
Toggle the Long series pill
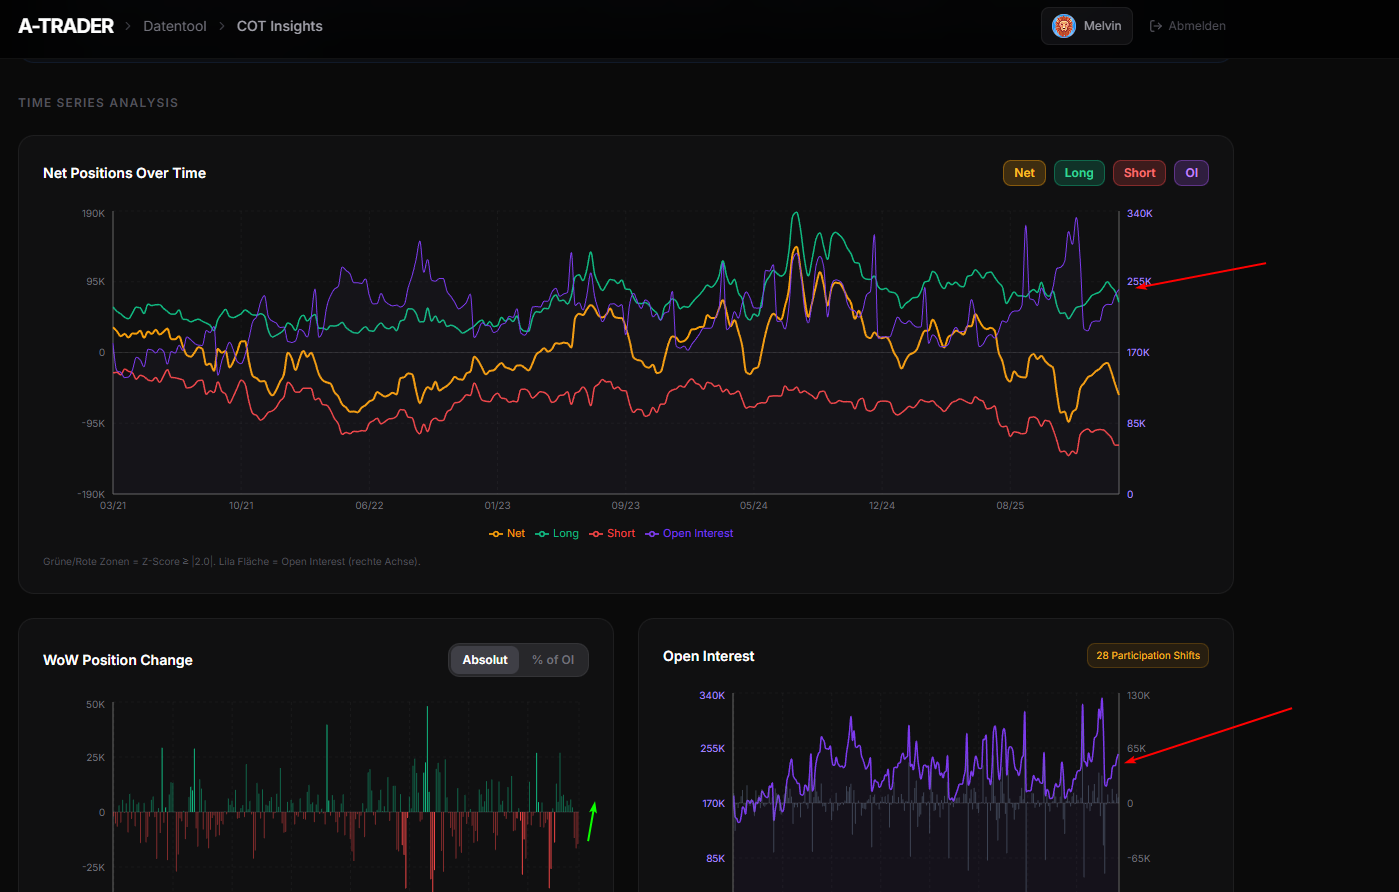click(1079, 172)
